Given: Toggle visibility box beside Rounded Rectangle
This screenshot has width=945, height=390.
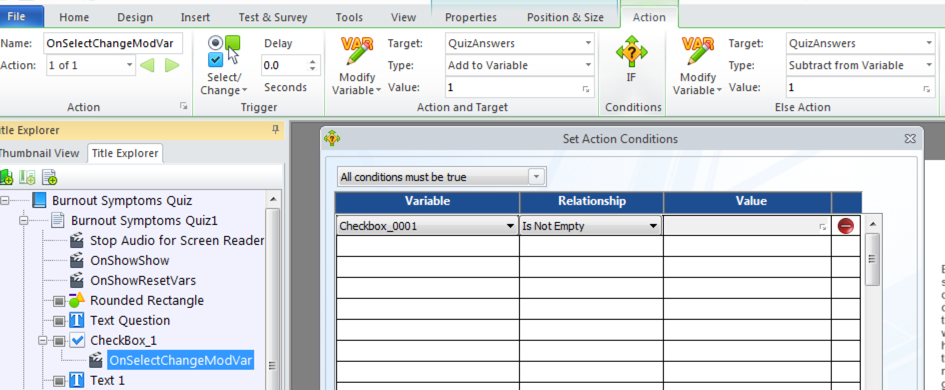Looking at the screenshot, I should click(58, 301).
